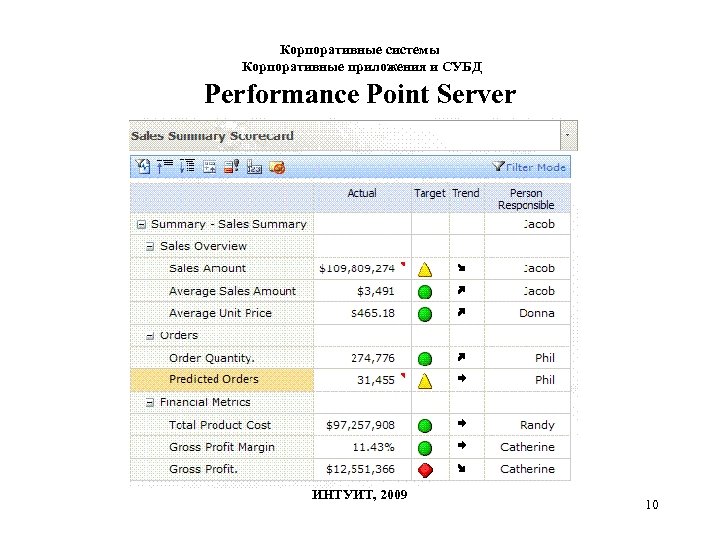This screenshot has height=540, width=720.
Task: Click the 274,776 actual value
Action: 373,358
